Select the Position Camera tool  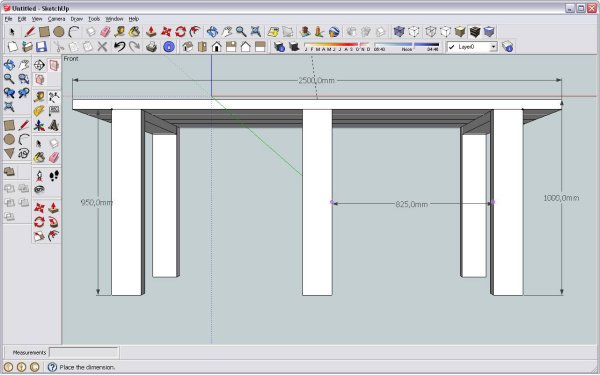39,176
